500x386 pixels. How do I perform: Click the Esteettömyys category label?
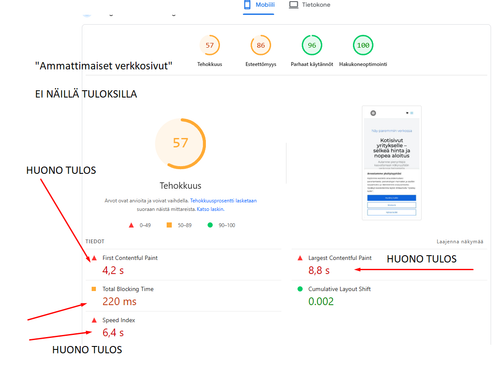261,64
